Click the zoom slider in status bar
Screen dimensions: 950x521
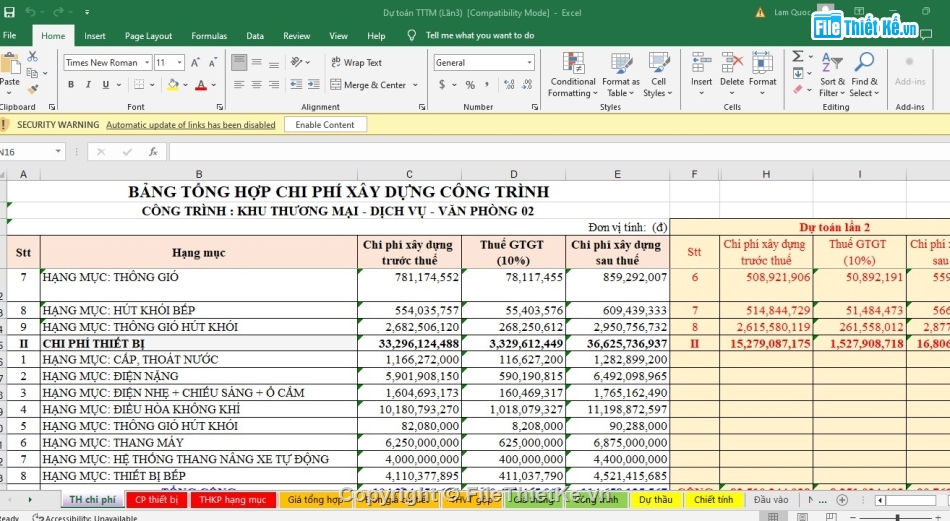point(899,518)
